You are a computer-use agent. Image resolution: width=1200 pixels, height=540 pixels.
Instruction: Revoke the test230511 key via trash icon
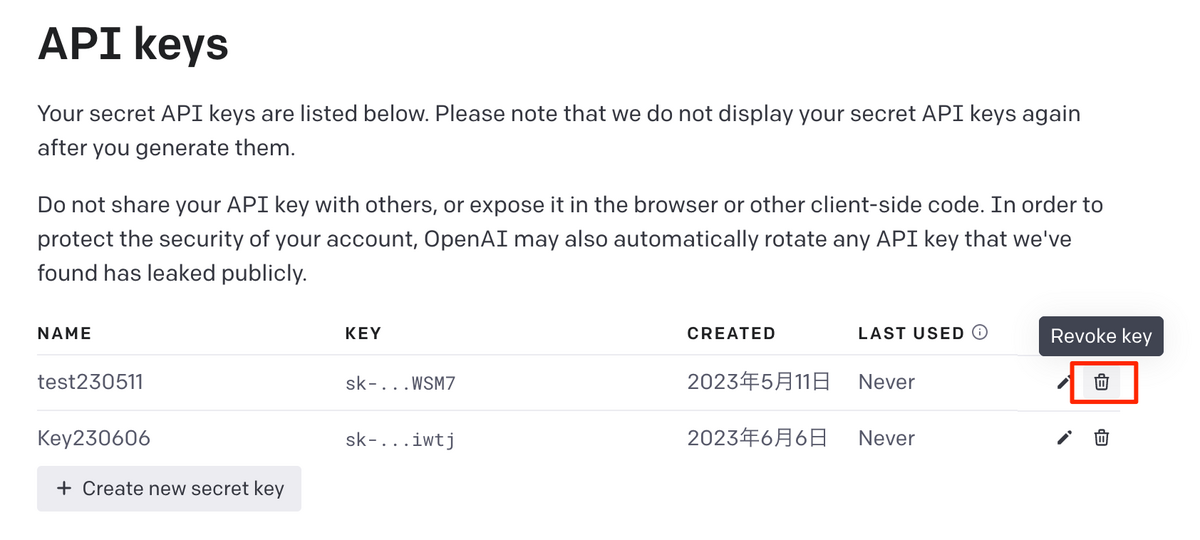(x=1101, y=382)
